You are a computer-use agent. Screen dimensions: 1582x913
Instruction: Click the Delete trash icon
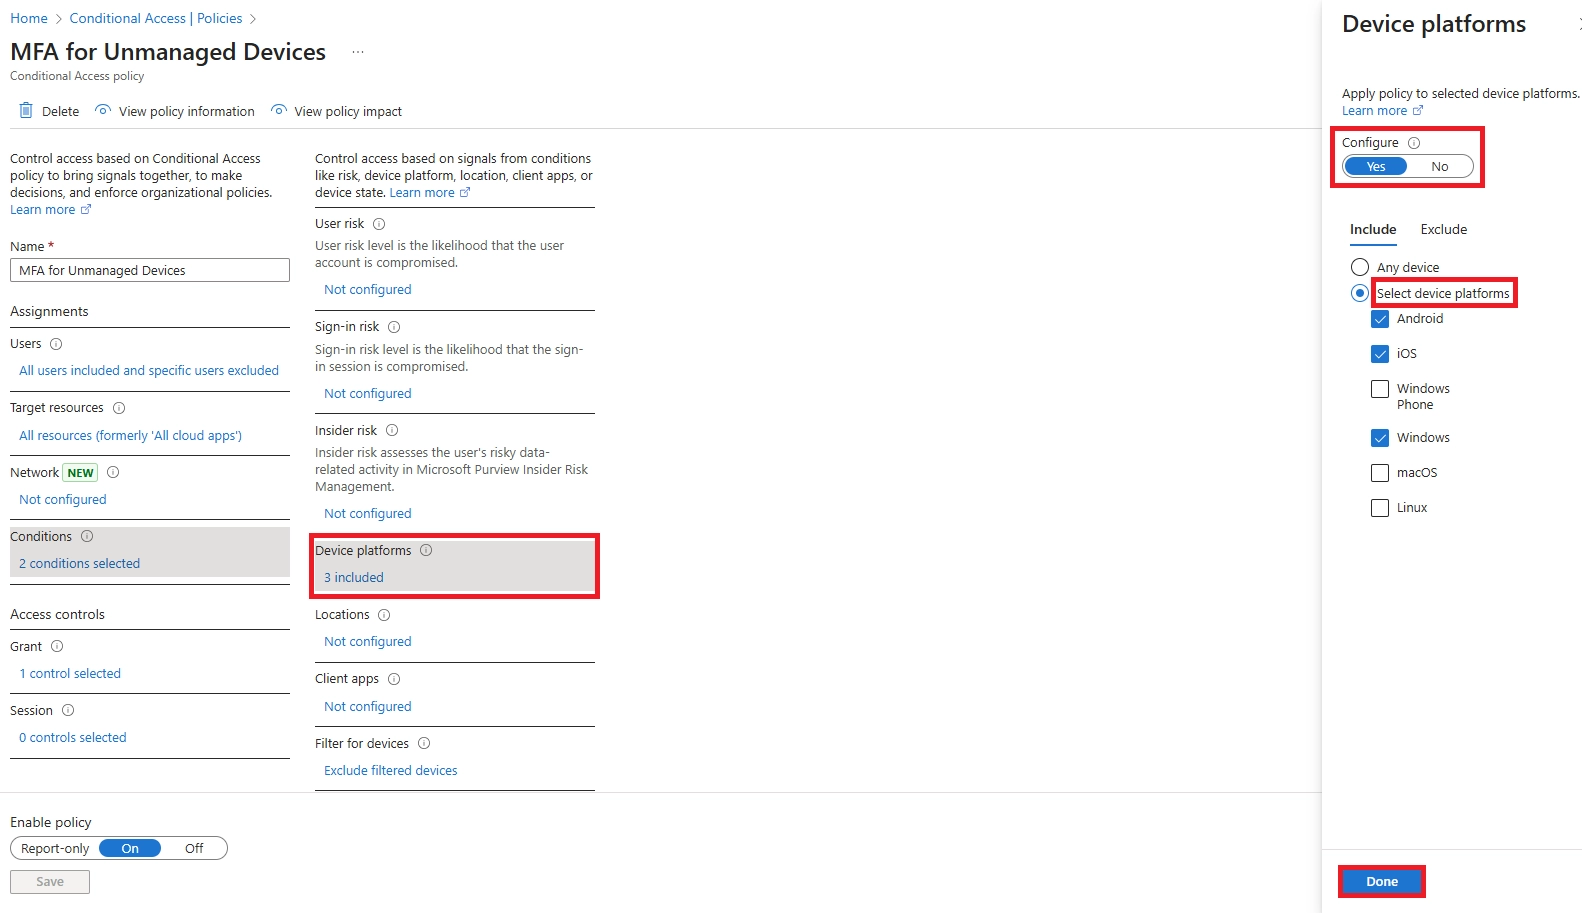coord(26,111)
